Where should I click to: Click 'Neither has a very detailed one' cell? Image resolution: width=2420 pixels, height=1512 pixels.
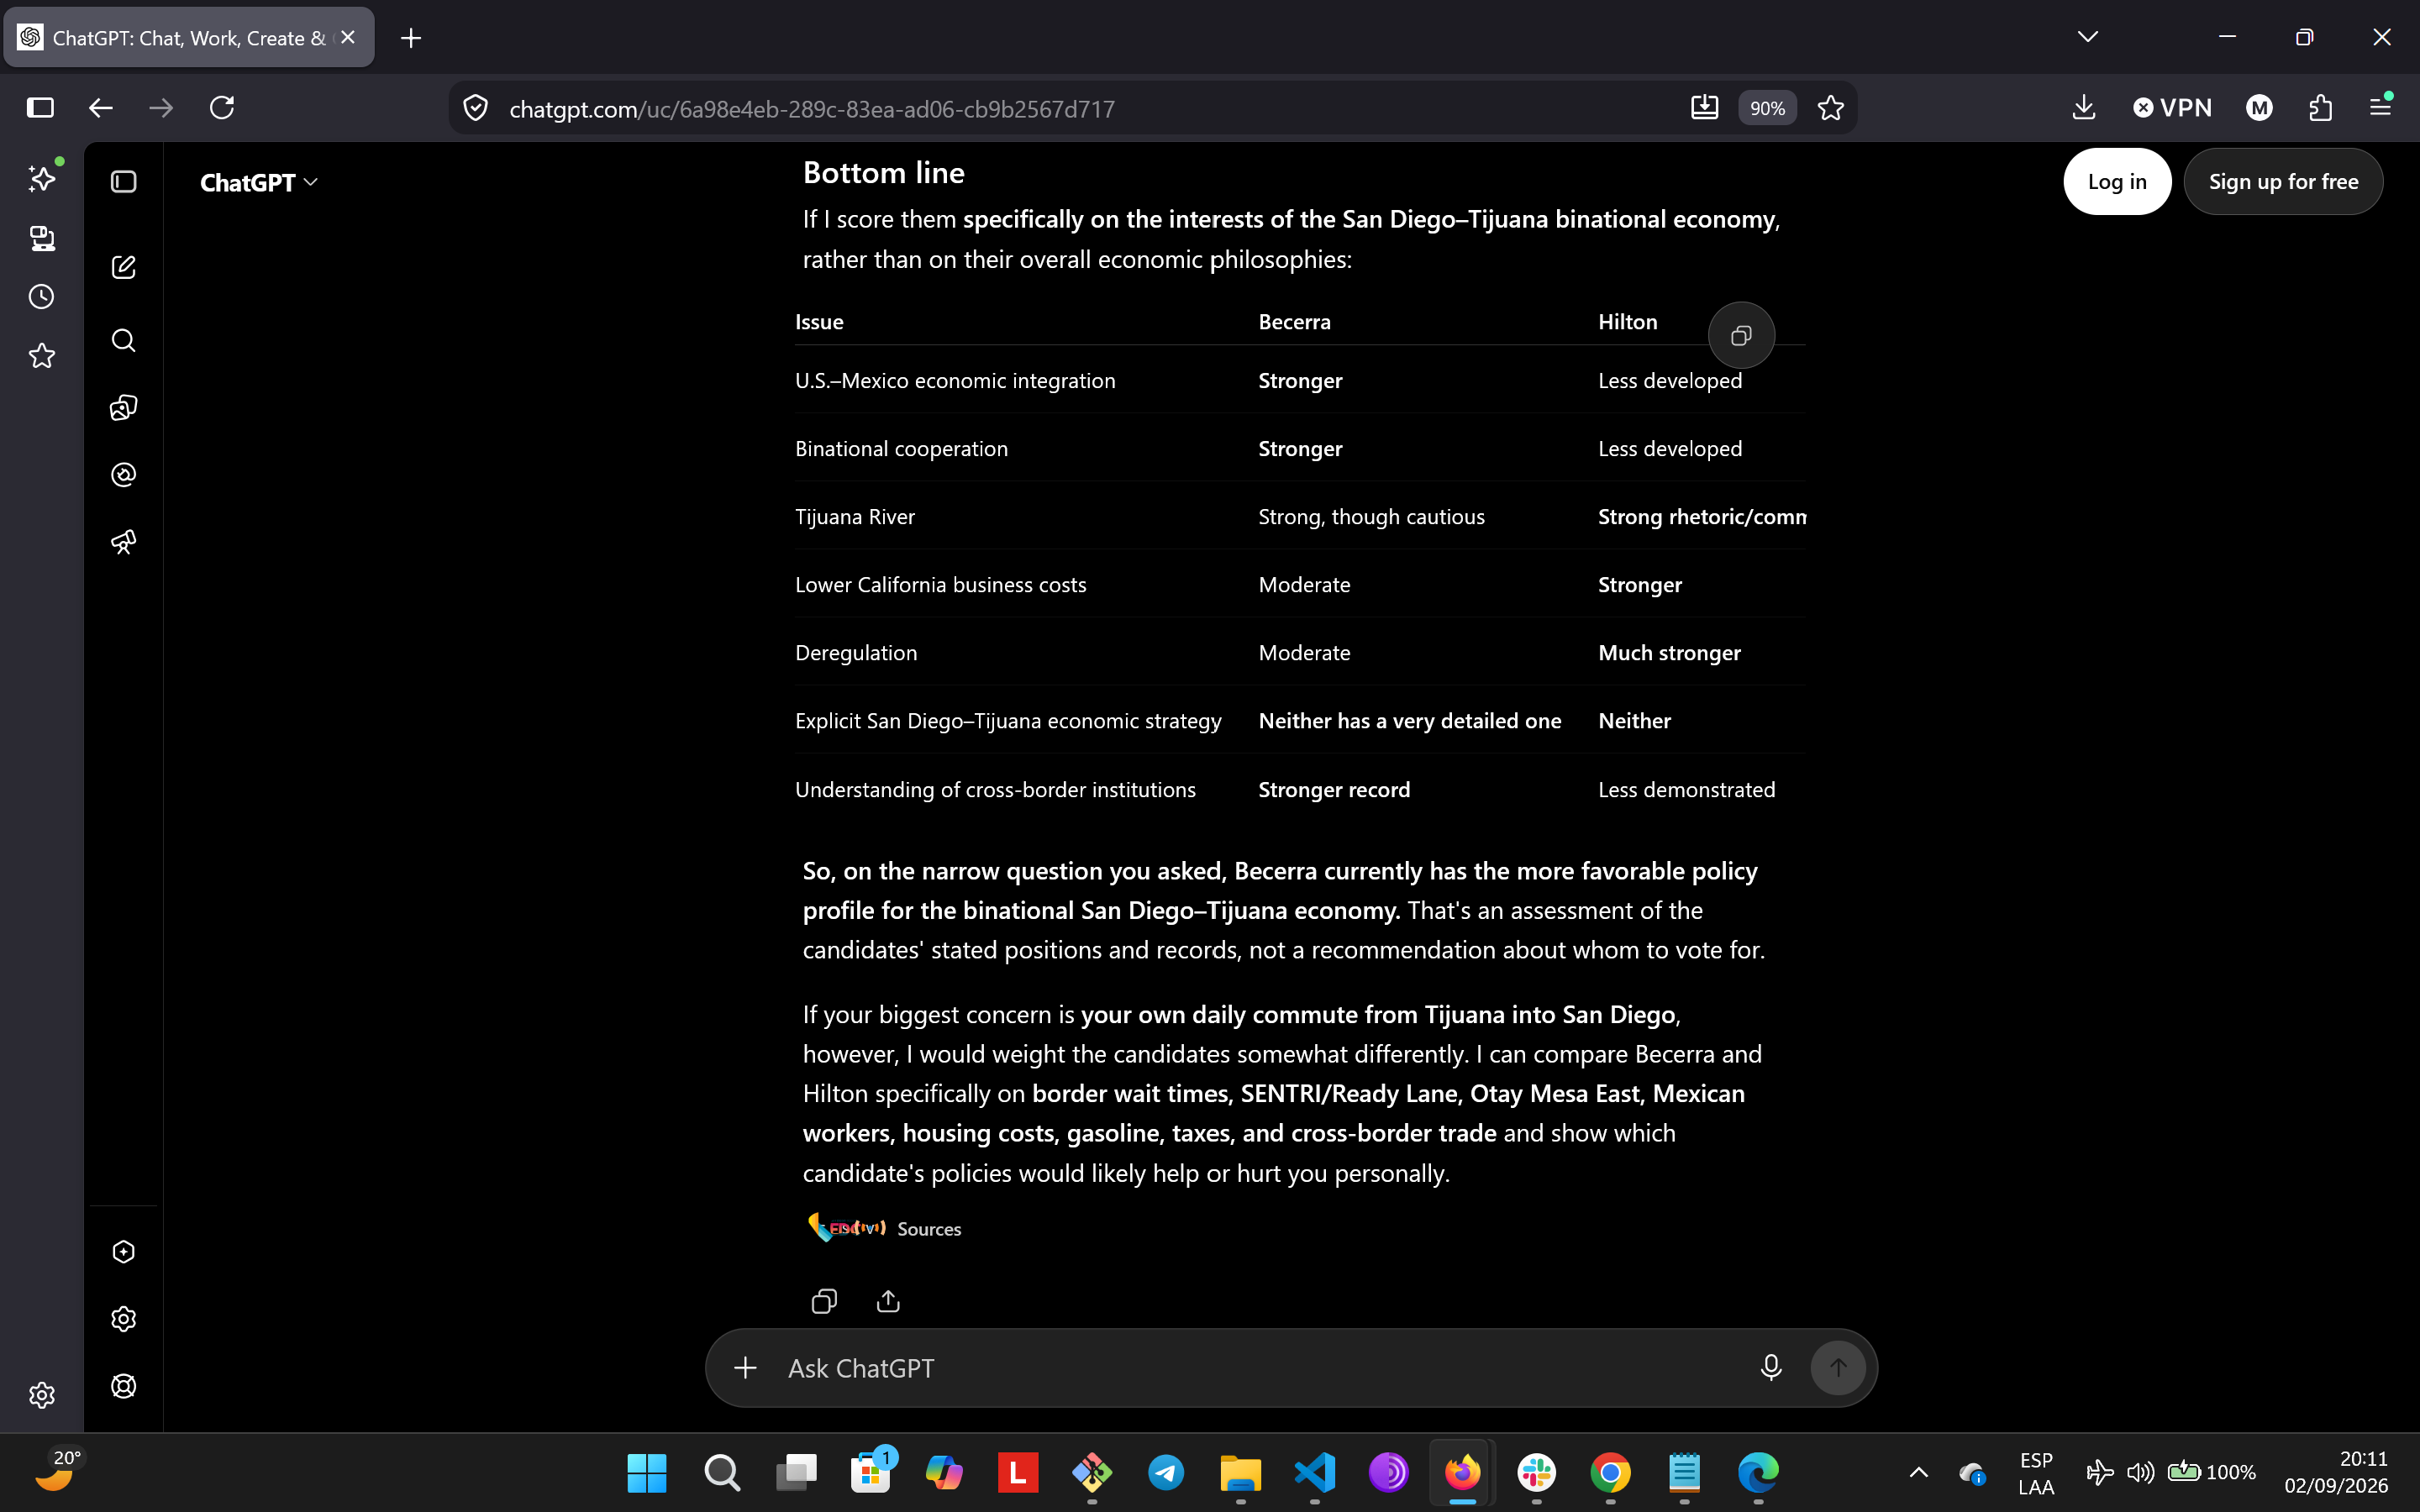[x=1410, y=721]
